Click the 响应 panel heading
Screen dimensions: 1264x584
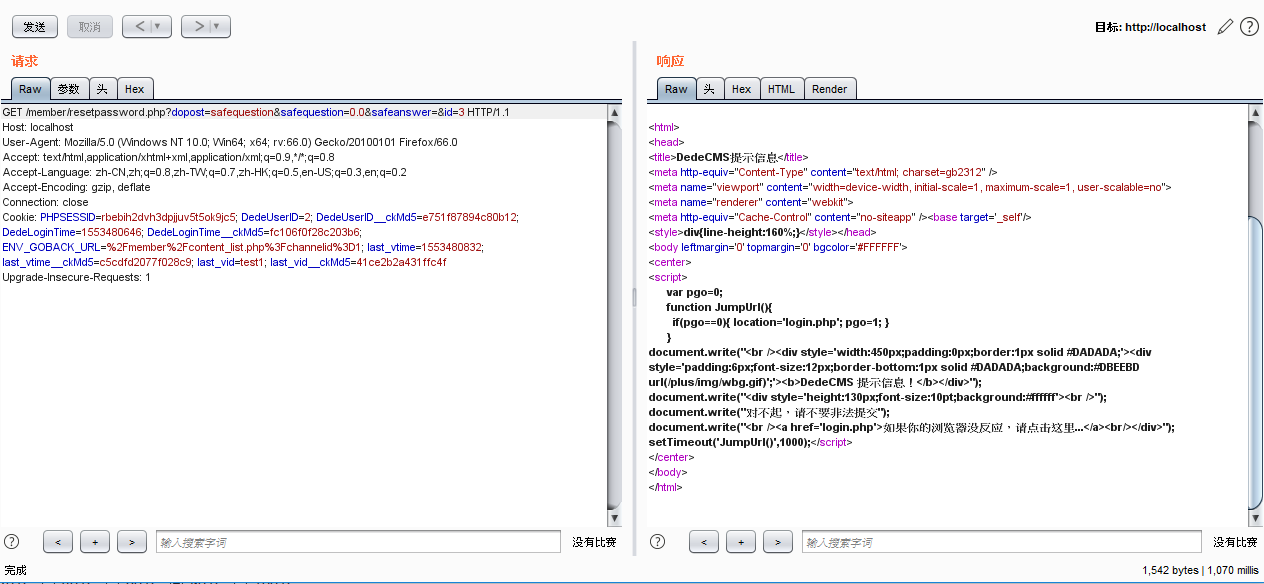[x=670, y=61]
